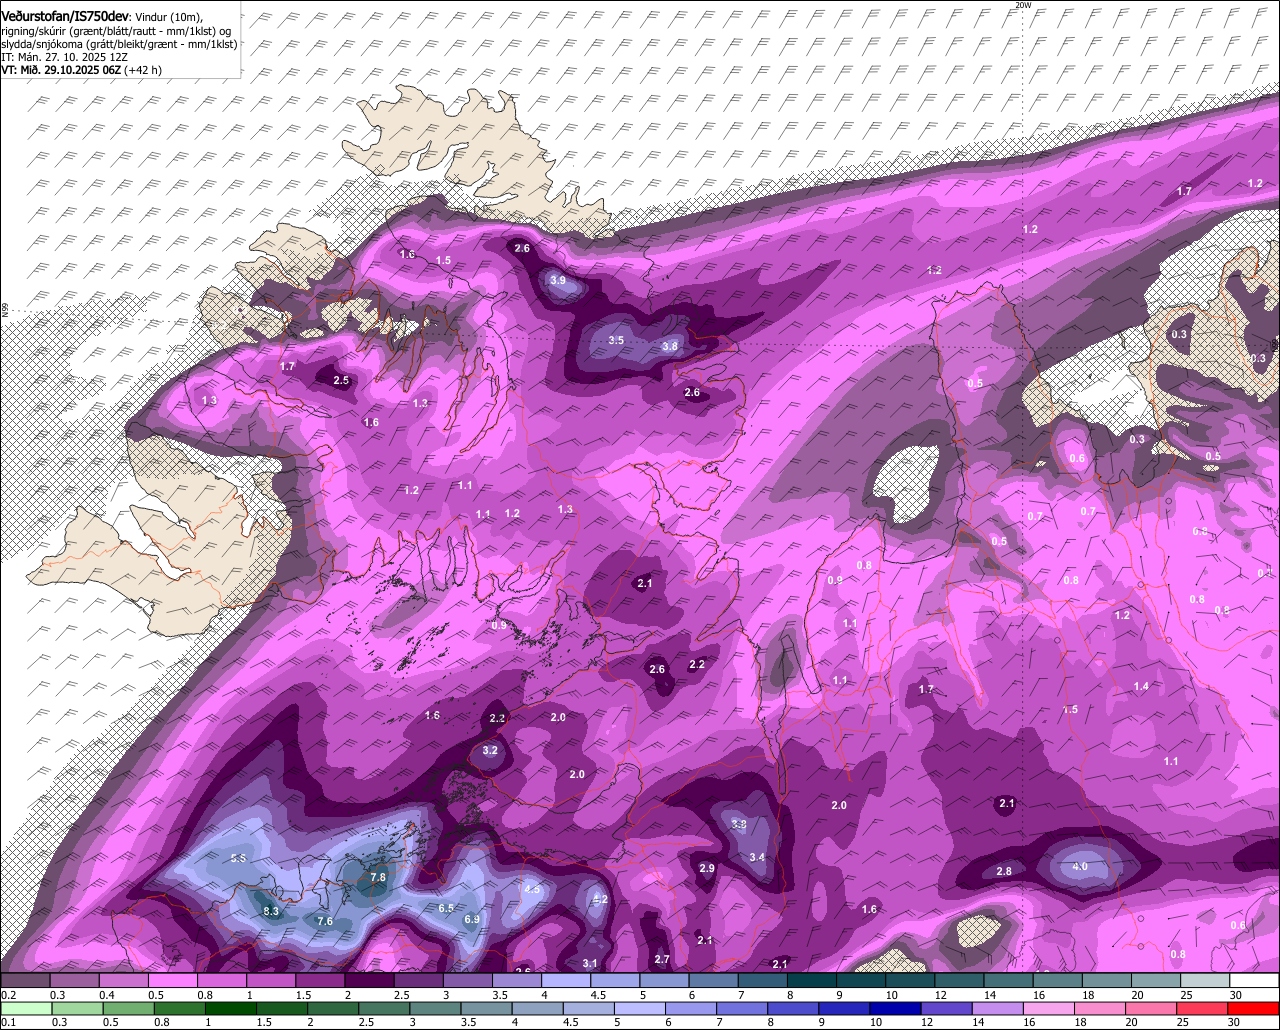Click the 0.2 label on the snow legend
The width and height of the screenshot is (1280, 1030).
8,994
